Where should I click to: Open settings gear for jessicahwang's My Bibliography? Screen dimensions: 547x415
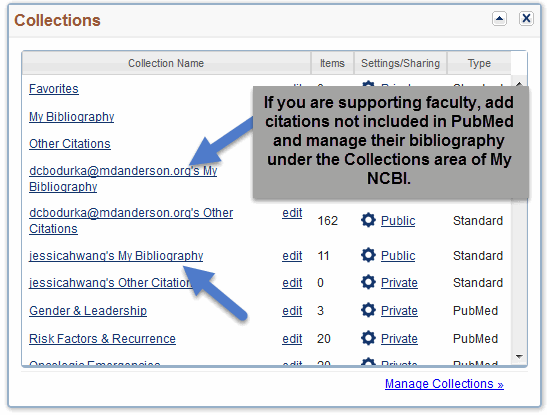(x=368, y=255)
